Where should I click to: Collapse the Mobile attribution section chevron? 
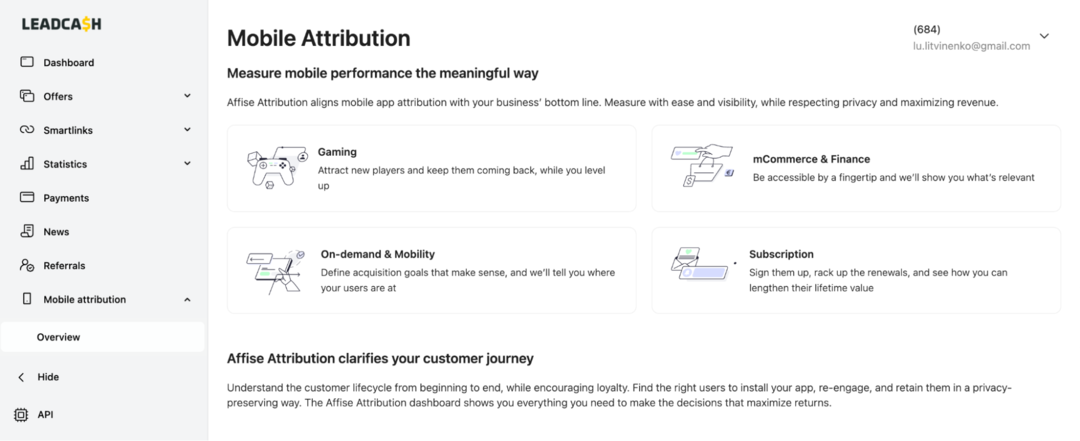(x=187, y=300)
